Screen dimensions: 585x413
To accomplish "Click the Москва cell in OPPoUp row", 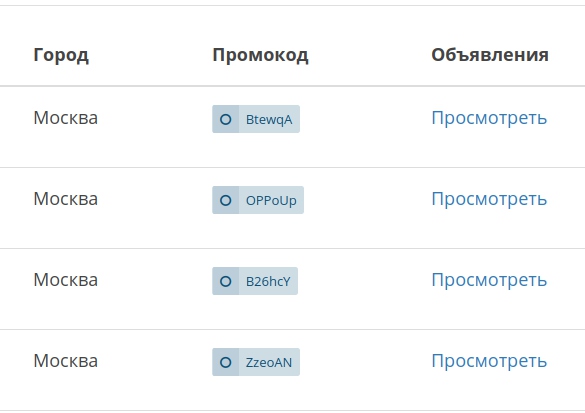I will [x=66, y=199].
